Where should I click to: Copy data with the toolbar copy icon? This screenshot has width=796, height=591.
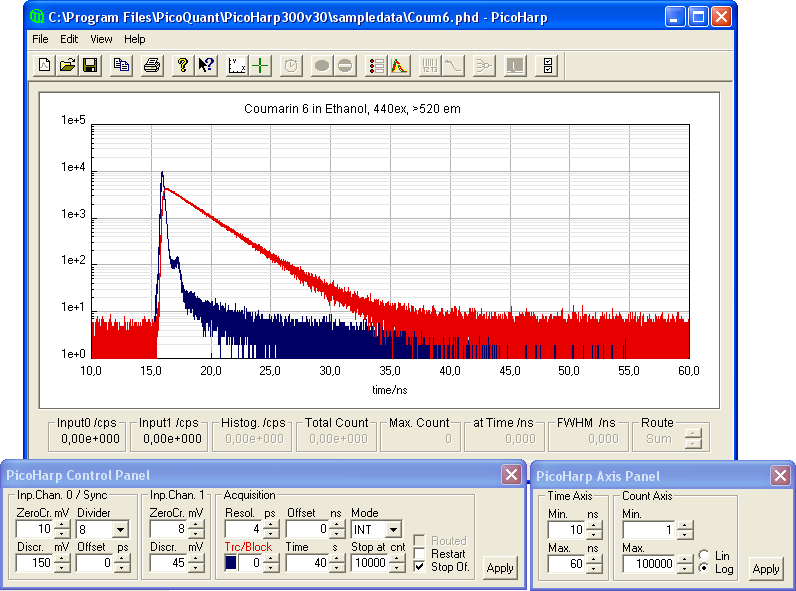pos(121,65)
